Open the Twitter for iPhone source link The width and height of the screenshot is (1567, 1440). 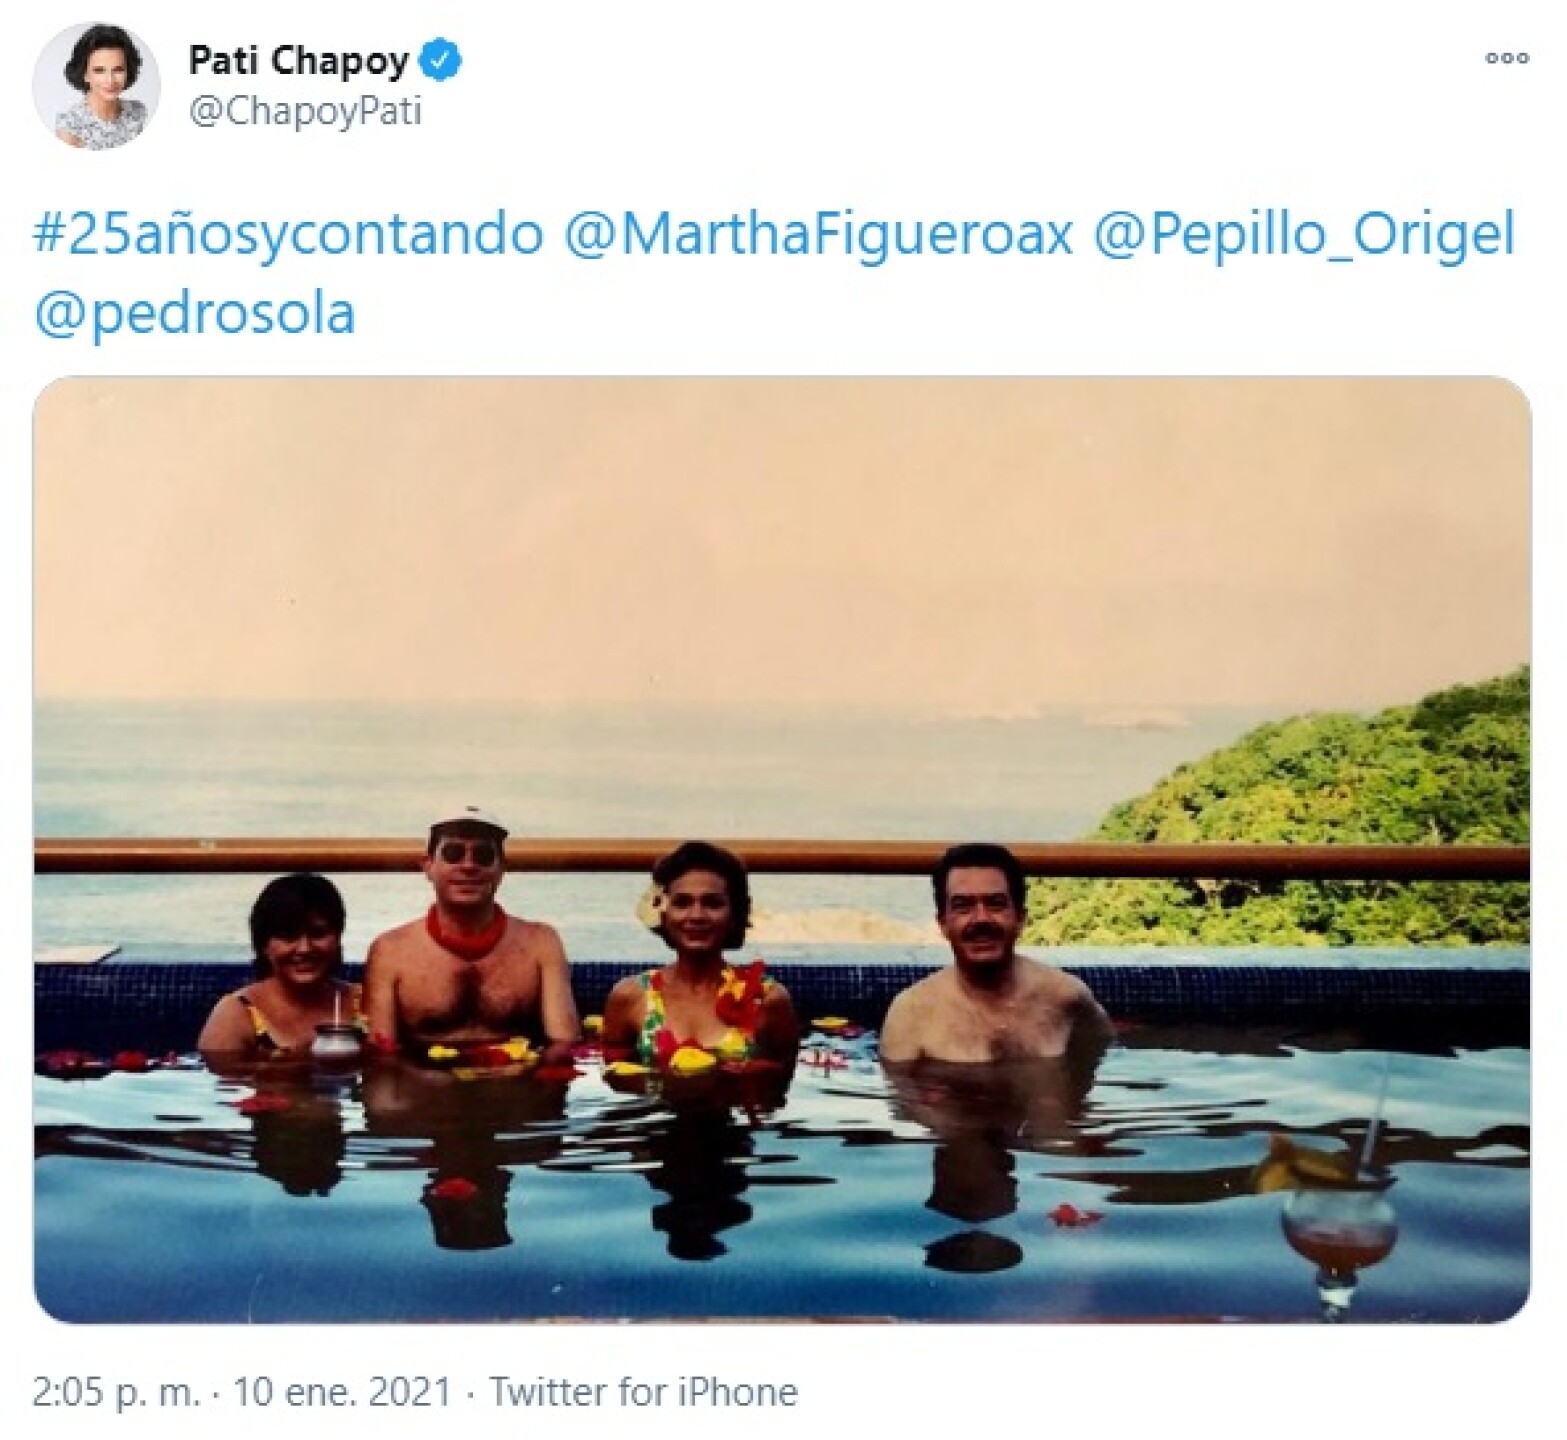point(643,1392)
